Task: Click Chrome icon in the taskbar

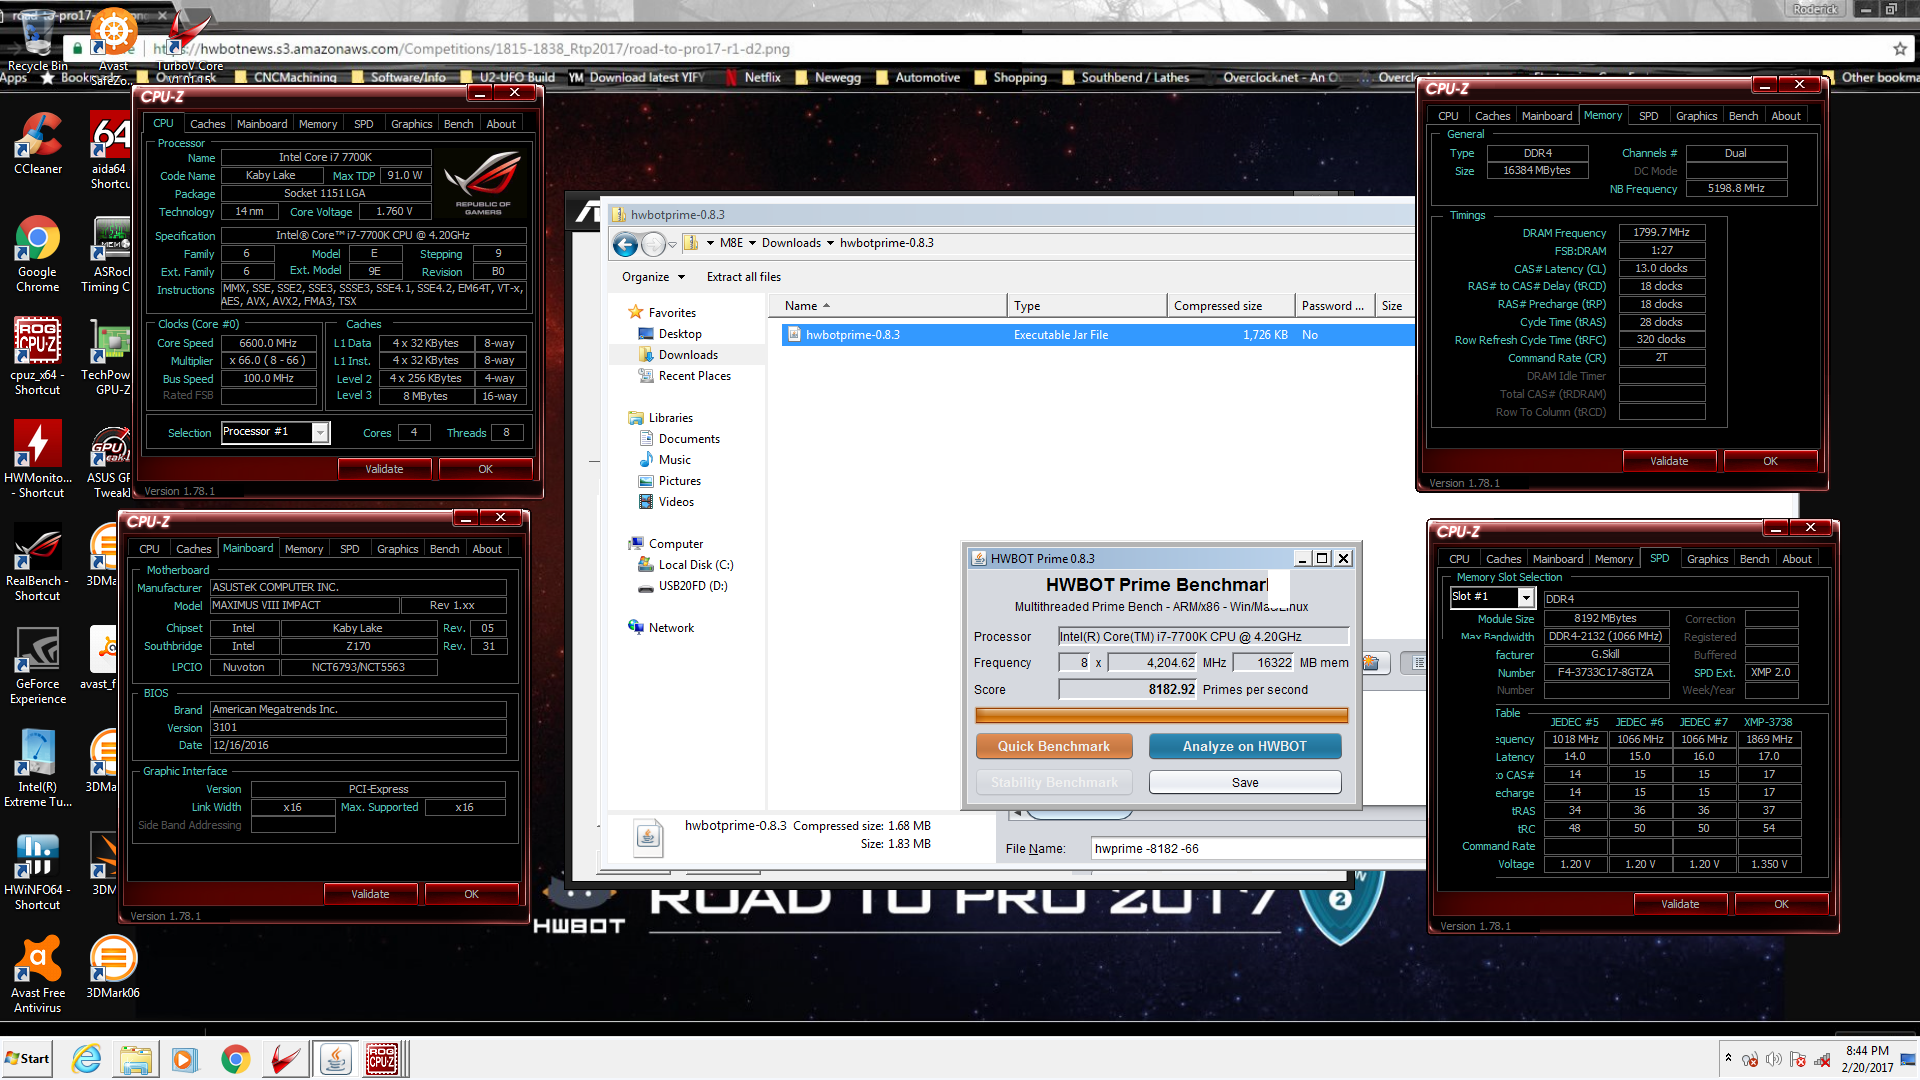Action: point(236,1059)
